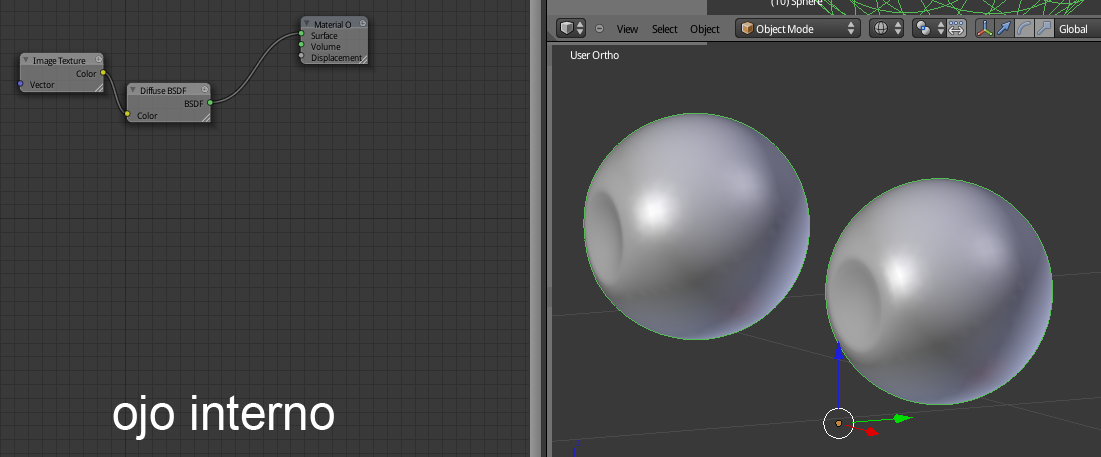
Task: Select the right eye sphere in the viewport
Action: 939,291
